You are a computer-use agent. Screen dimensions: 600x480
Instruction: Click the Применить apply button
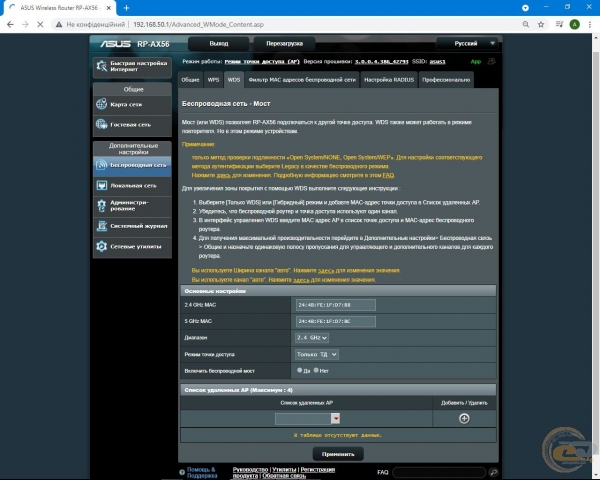338,454
